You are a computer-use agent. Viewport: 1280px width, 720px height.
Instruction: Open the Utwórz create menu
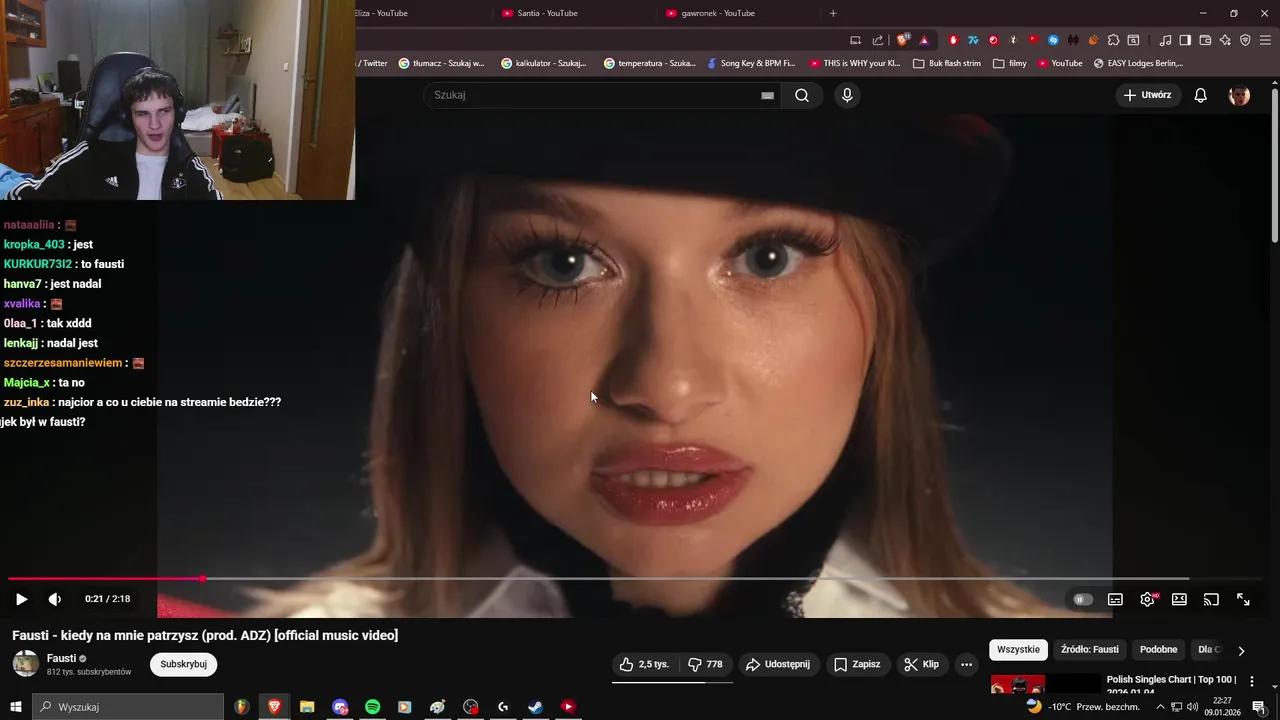coord(1148,95)
